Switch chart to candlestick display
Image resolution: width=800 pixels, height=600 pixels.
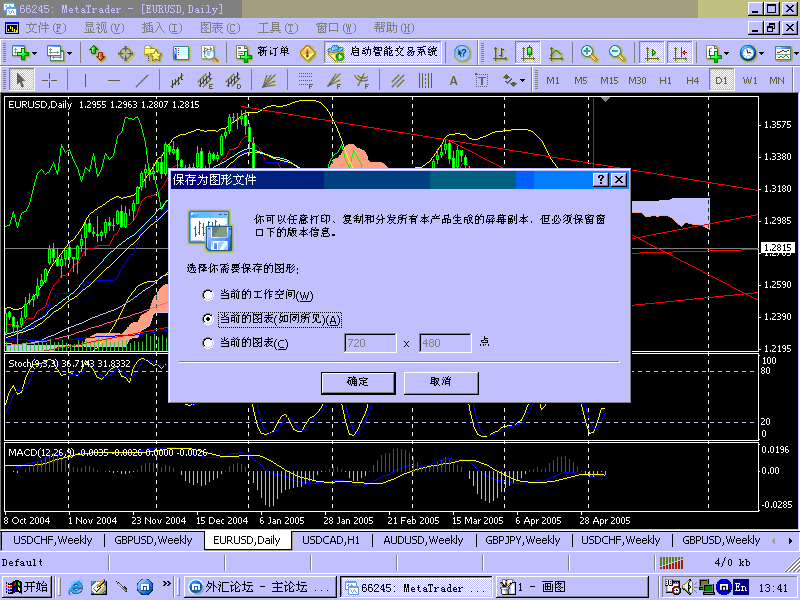tap(528, 53)
